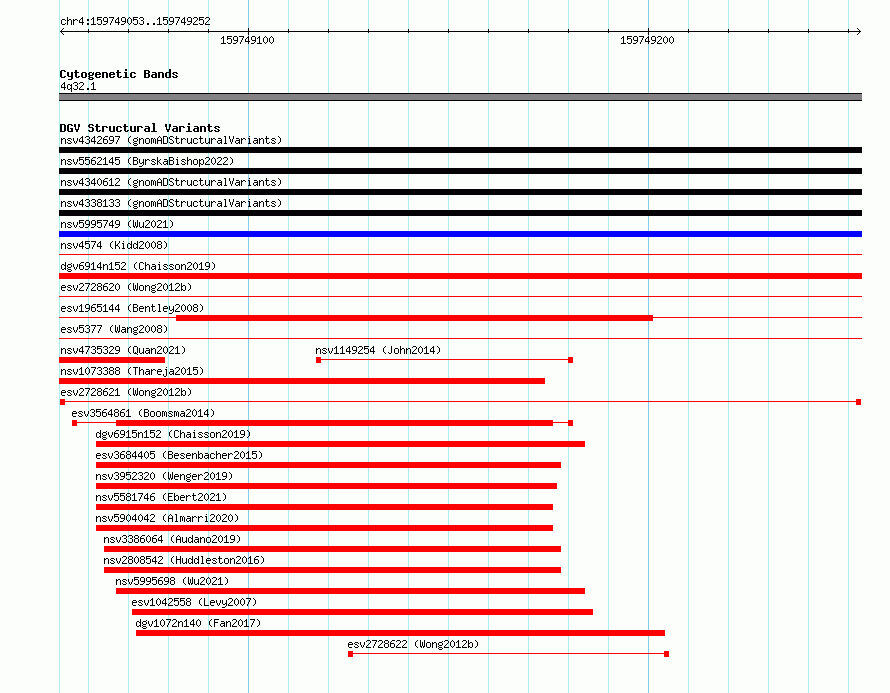Click the gray 4q32.1 cytogenetic band bar
The width and height of the screenshot is (890, 693).
tap(460, 97)
